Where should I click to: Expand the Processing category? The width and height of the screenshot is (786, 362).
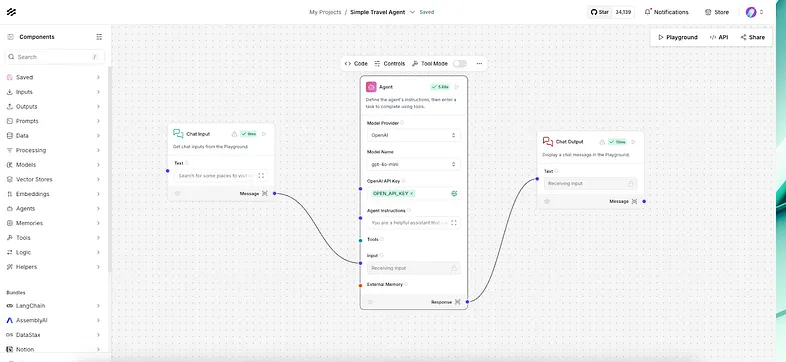coord(54,150)
